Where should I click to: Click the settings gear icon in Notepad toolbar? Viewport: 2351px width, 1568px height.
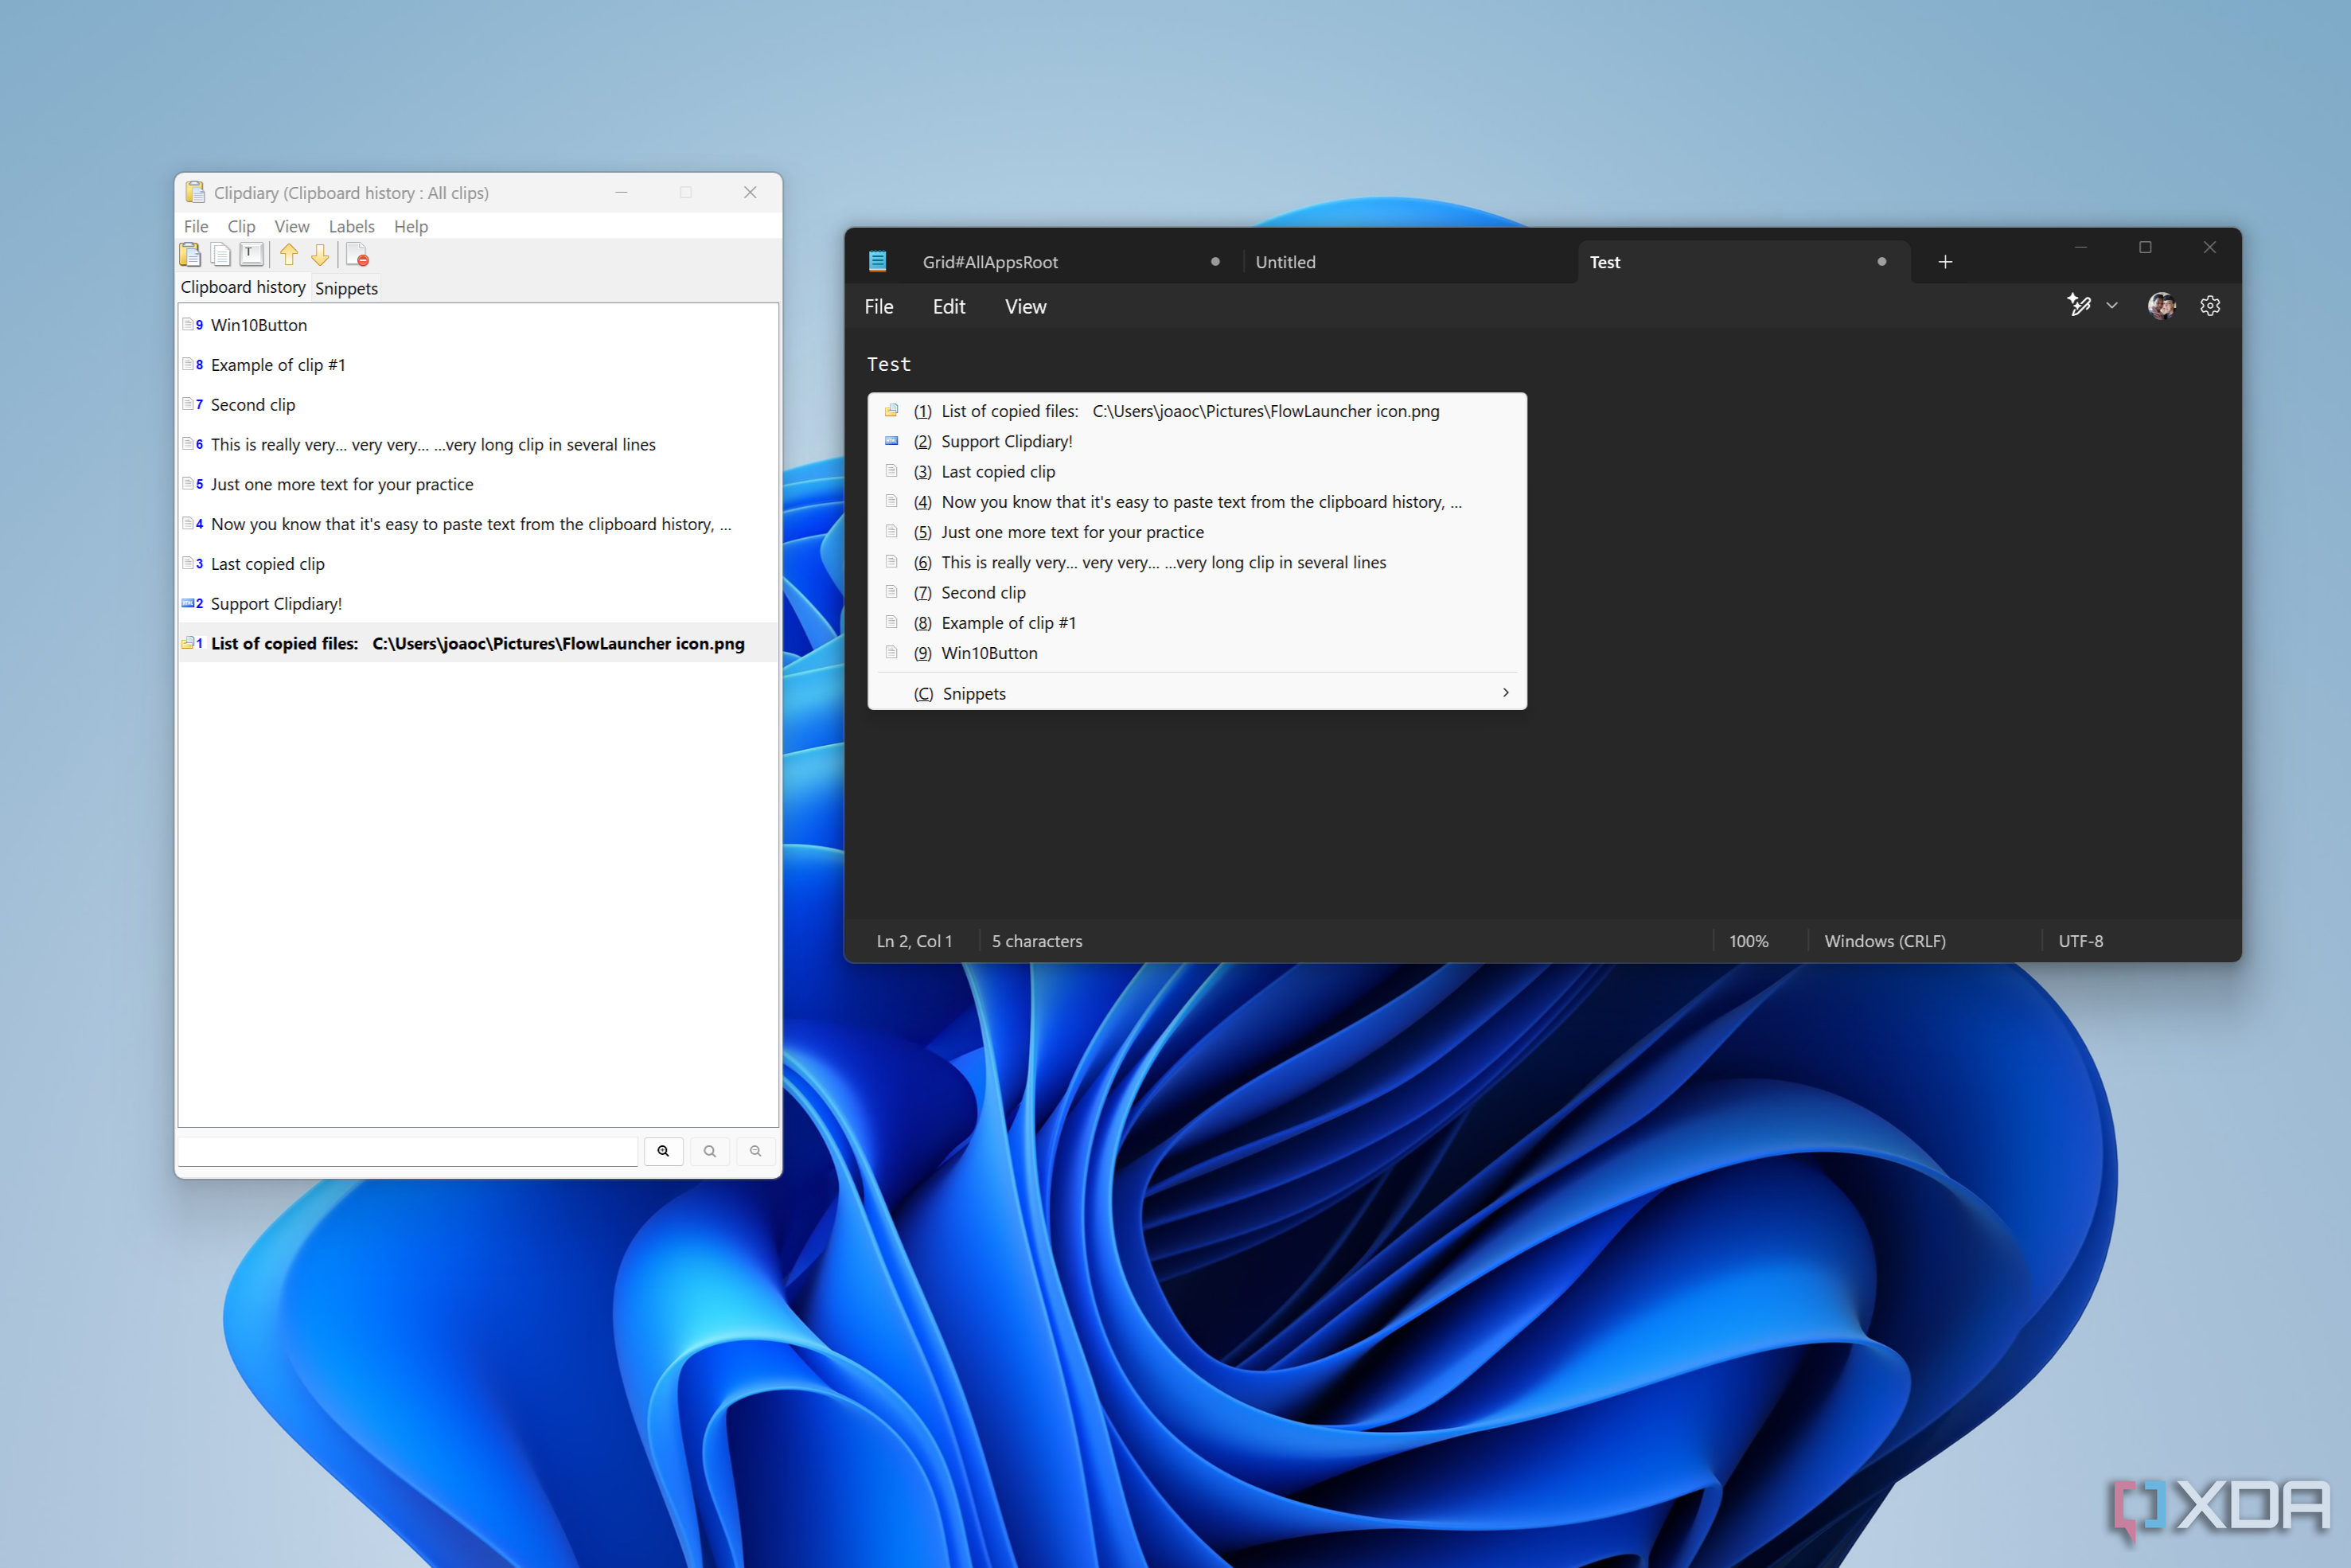(x=2211, y=305)
